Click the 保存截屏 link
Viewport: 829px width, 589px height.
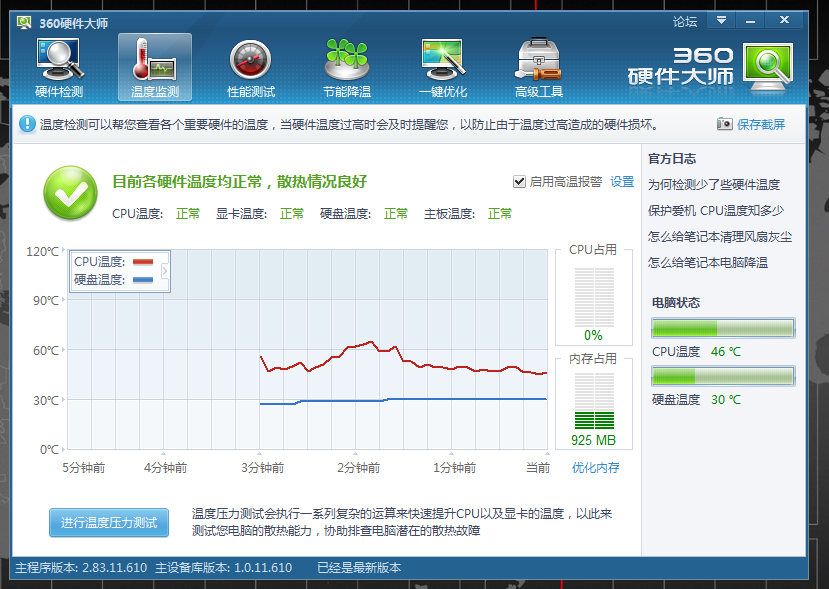tap(761, 125)
